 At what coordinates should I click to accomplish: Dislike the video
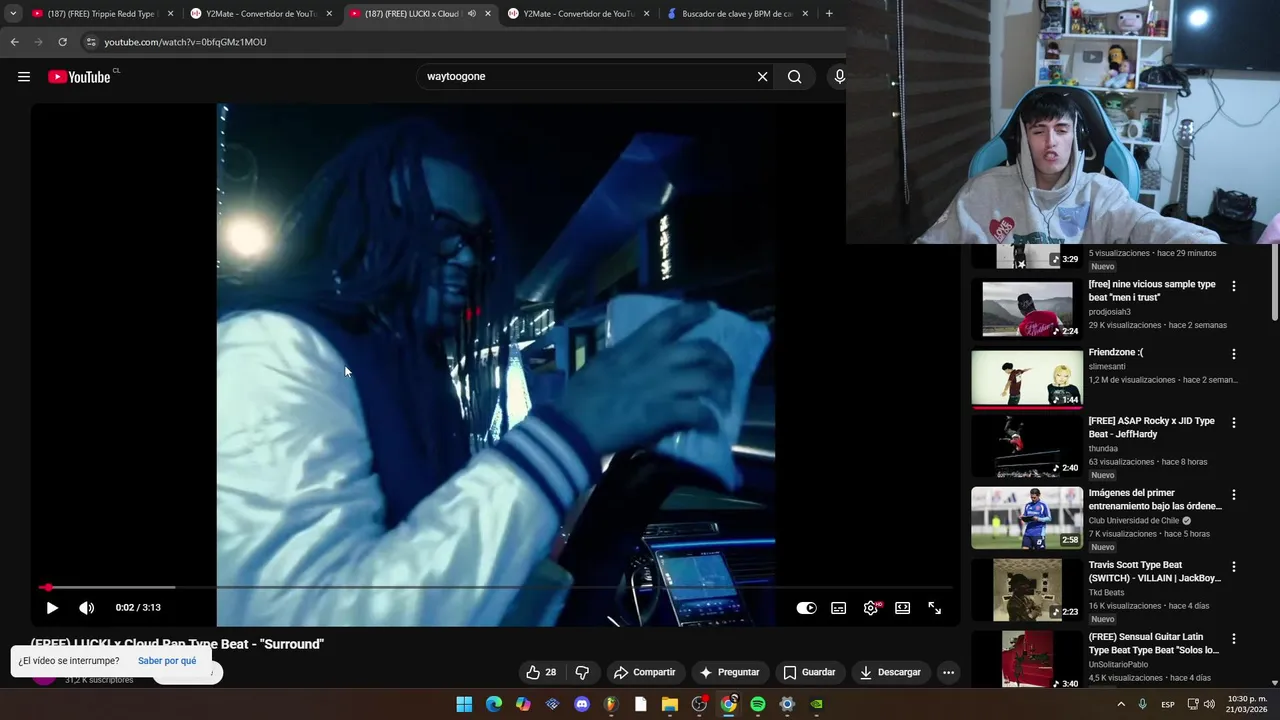pos(582,672)
